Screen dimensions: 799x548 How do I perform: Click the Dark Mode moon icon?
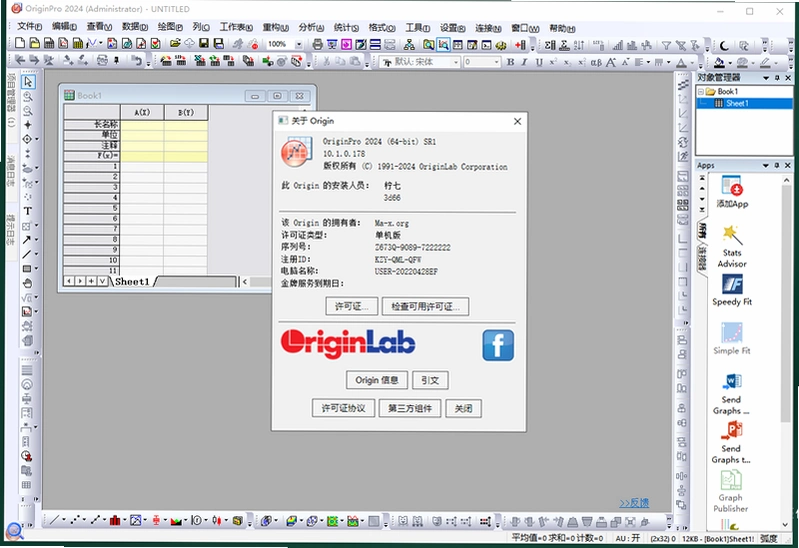724,46
